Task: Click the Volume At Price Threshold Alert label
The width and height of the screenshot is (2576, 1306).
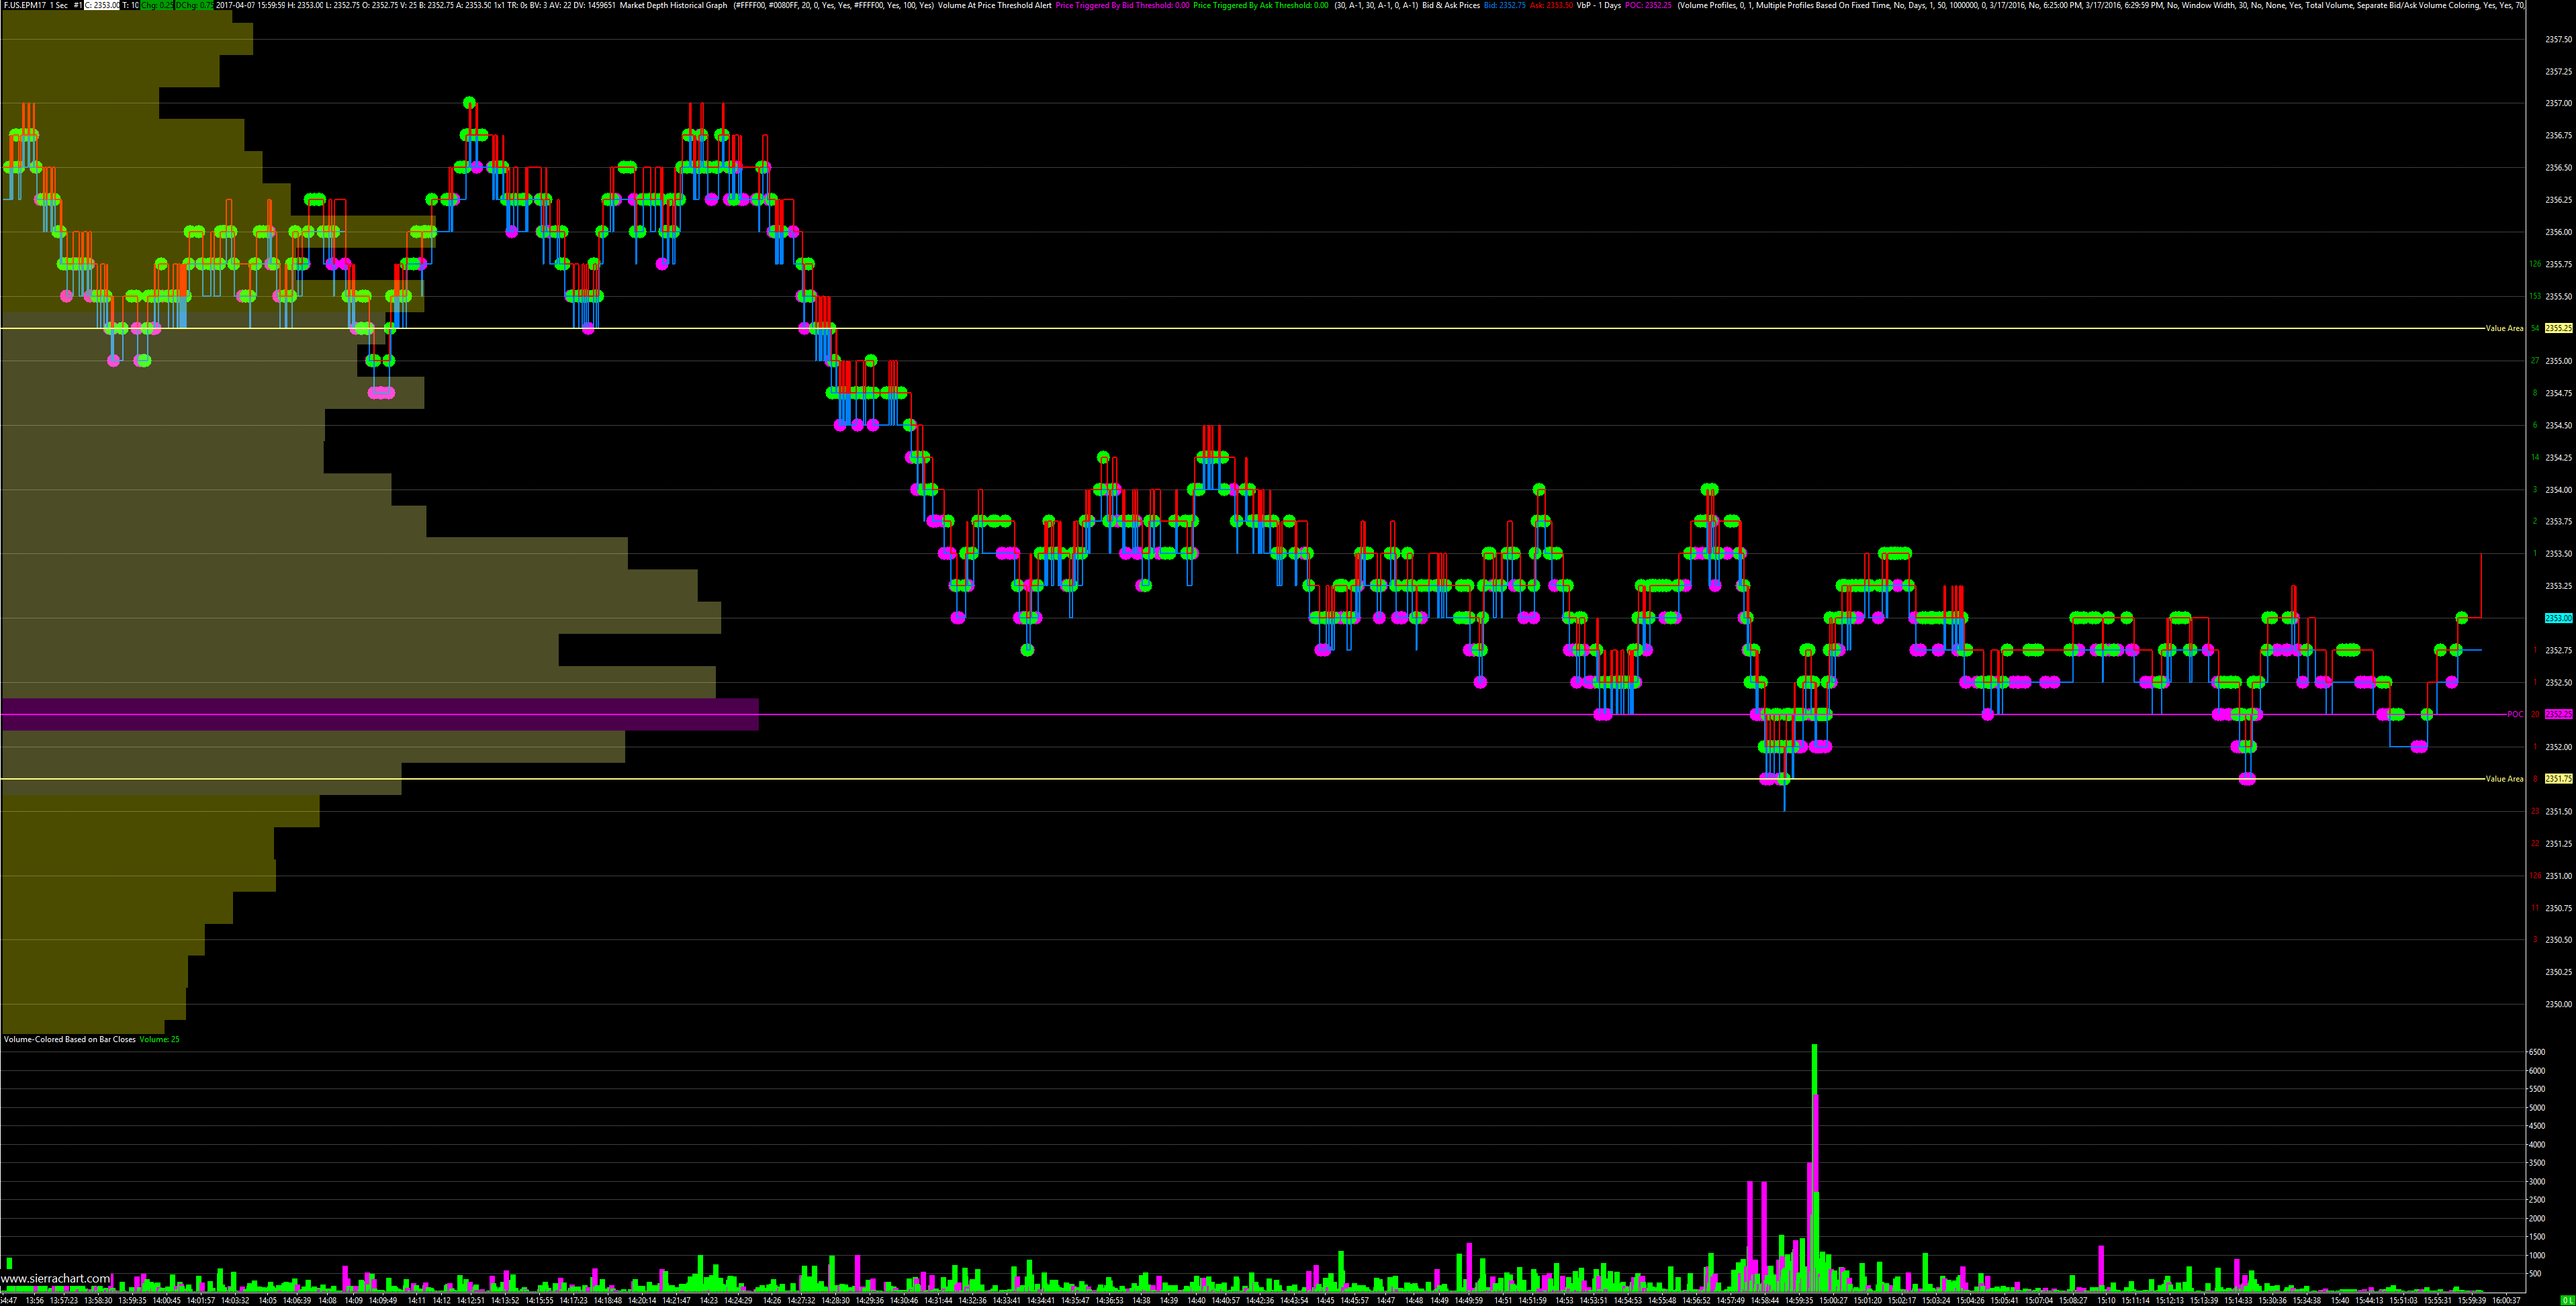Action: [x=994, y=5]
